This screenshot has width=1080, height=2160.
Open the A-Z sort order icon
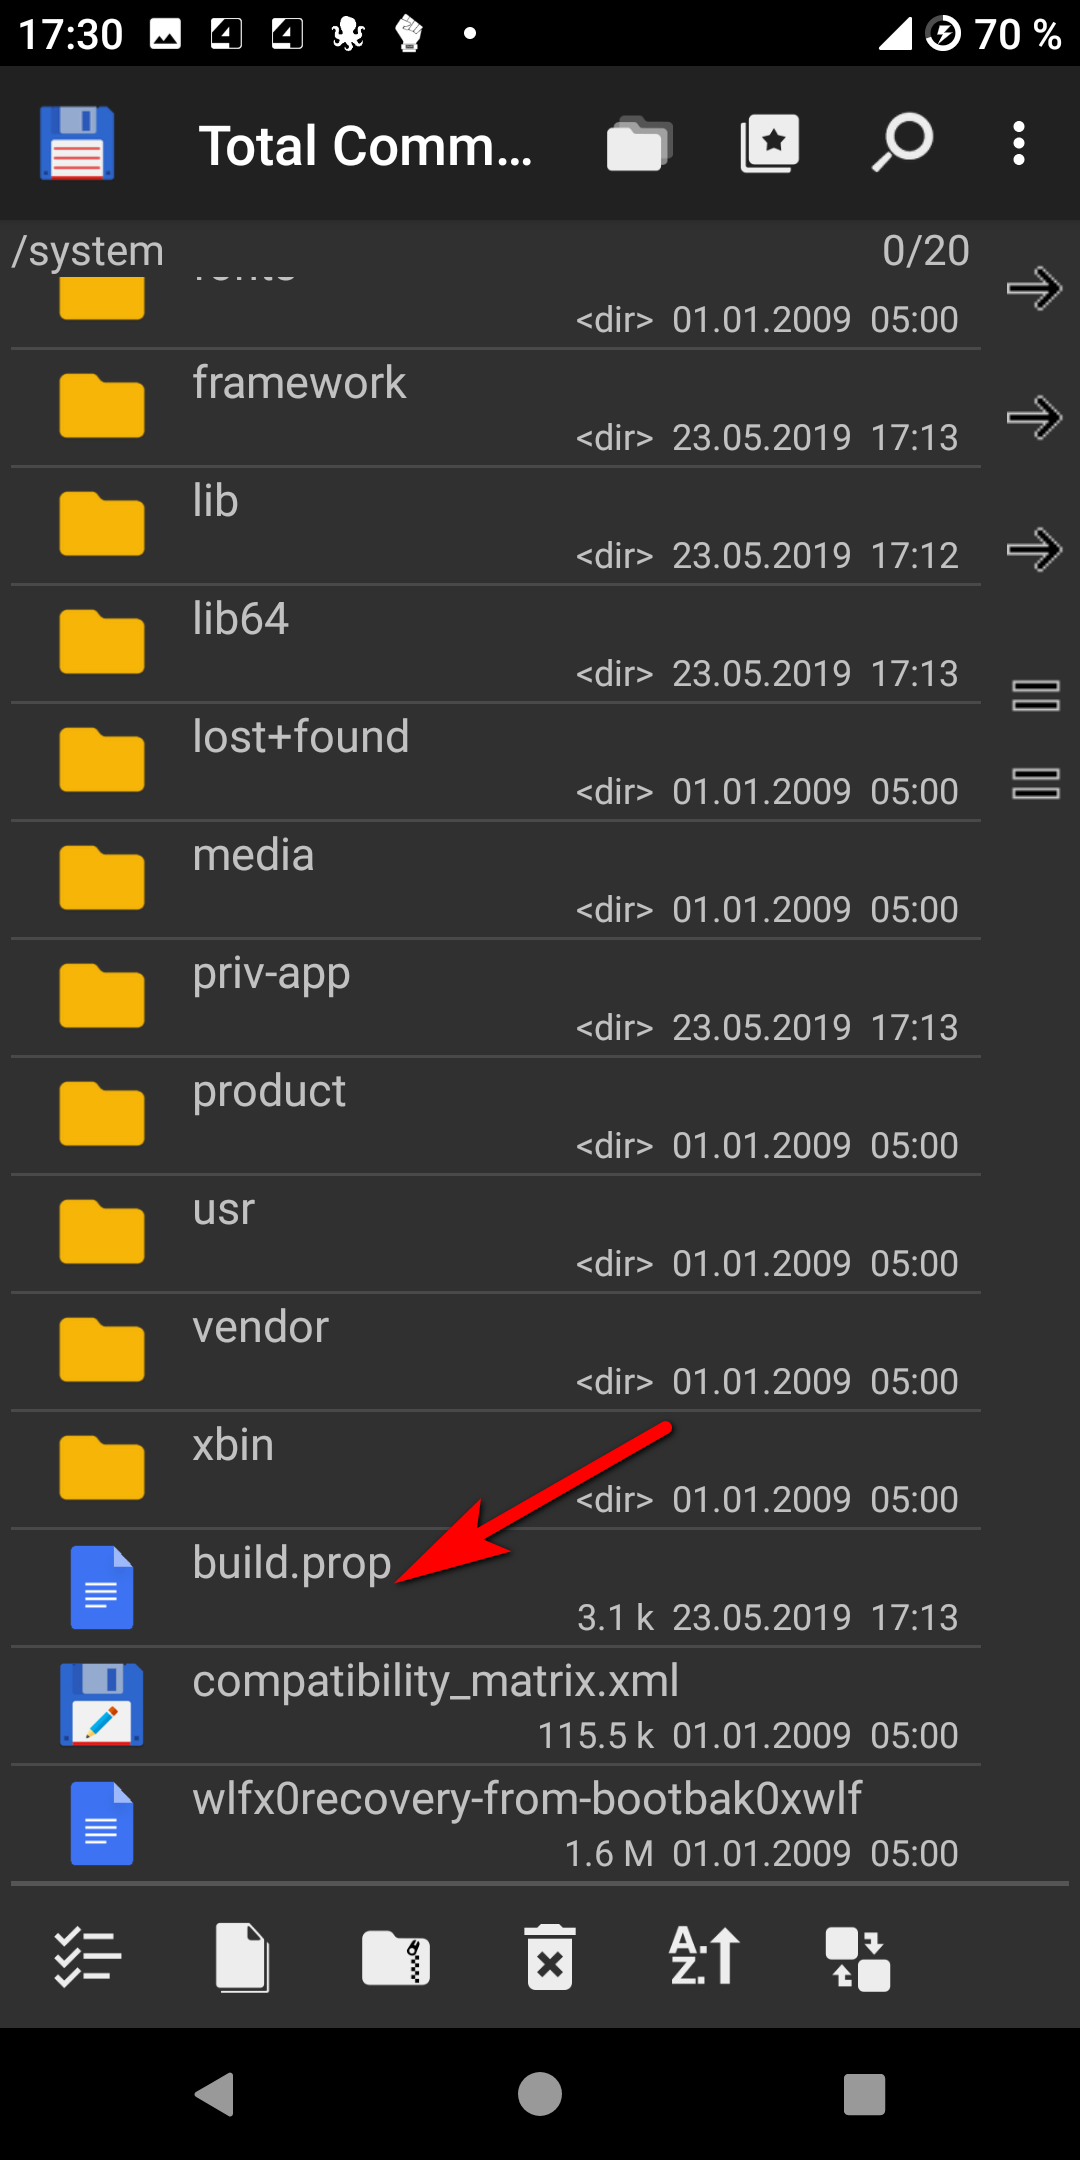click(704, 1957)
